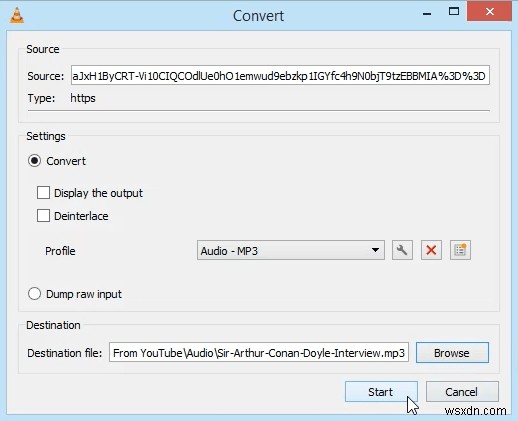Edit selected profile with wrench icon
The width and height of the screenshot is (518, 421).
click(402, 250)
